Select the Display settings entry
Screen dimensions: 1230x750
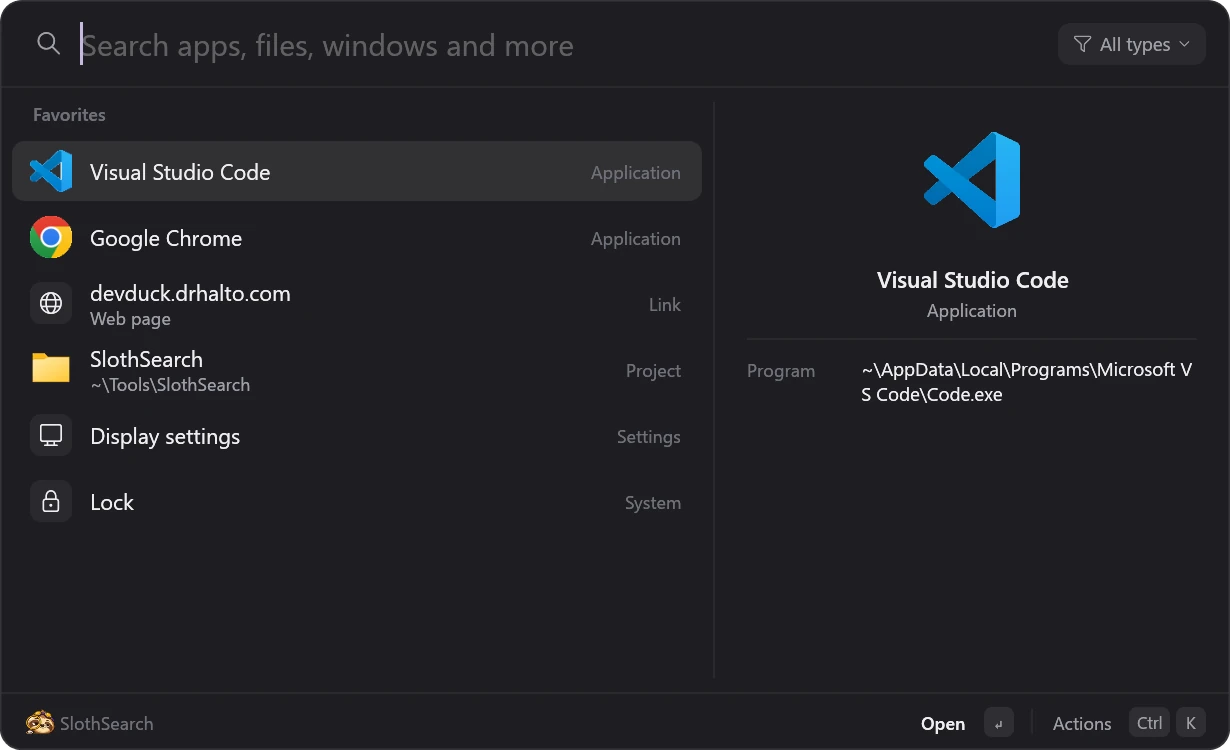357,436
